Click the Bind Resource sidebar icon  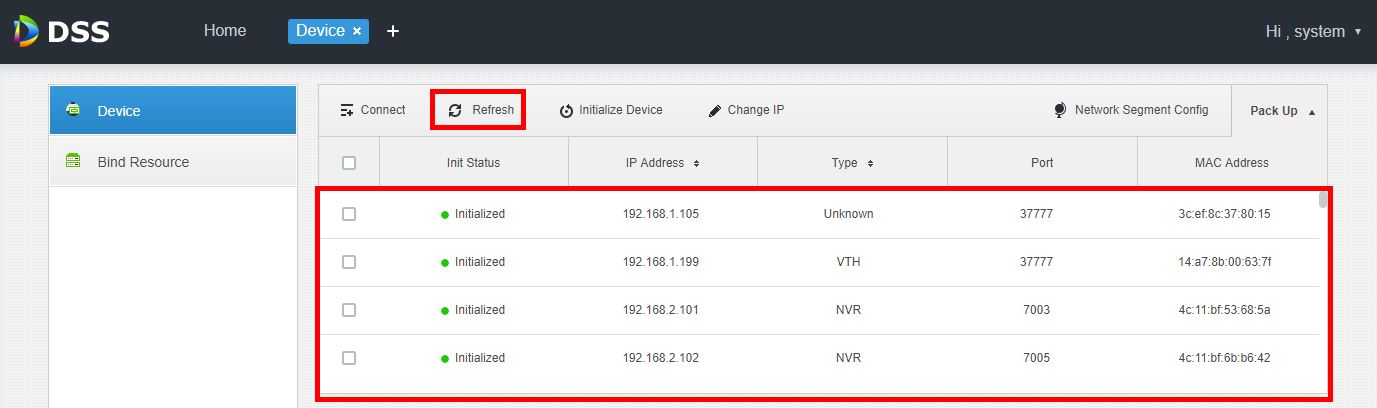pos(73,162)
